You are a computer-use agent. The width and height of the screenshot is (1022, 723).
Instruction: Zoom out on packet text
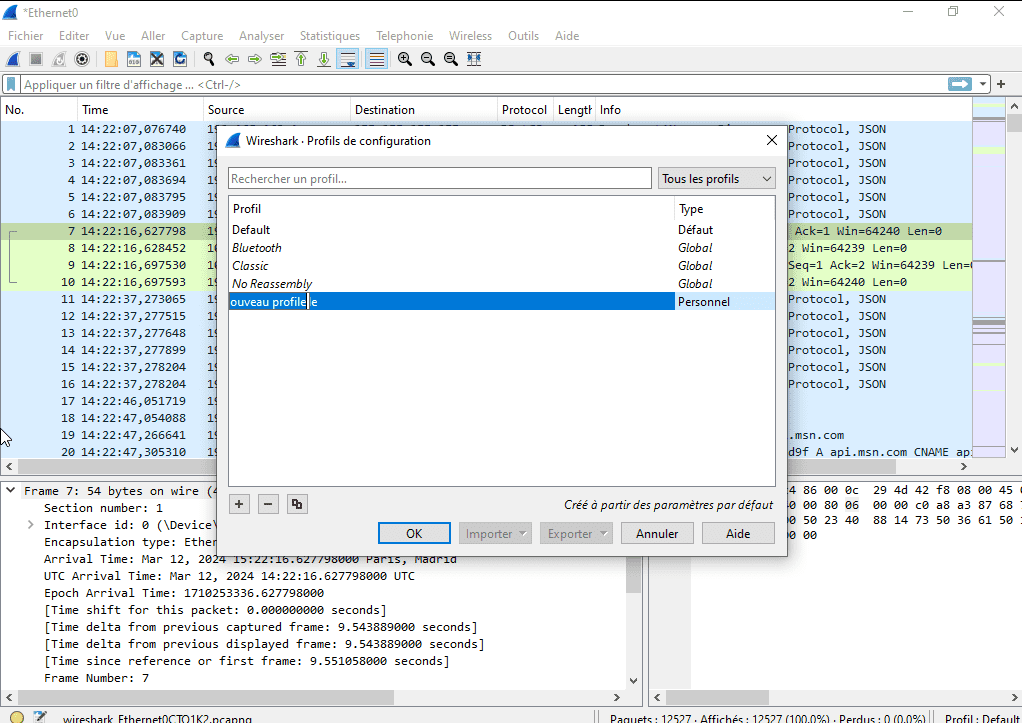tap(428, 59)
